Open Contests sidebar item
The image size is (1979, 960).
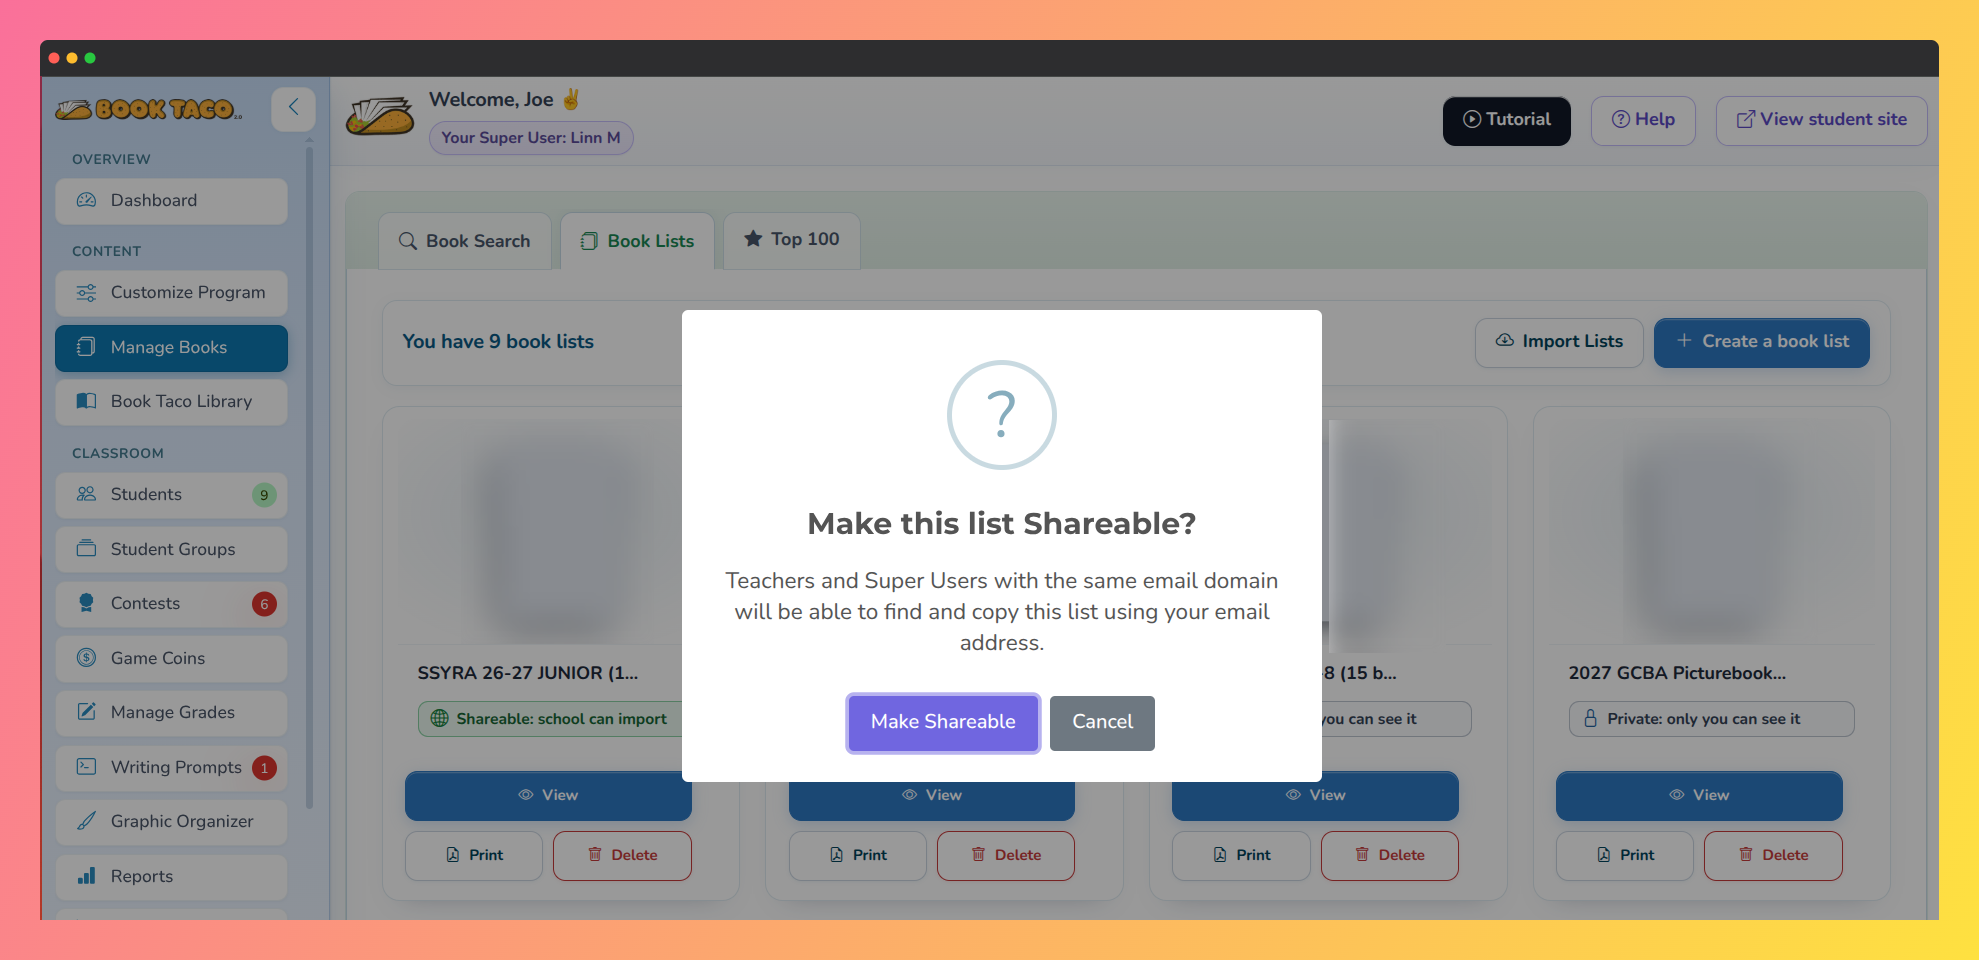point(171,604)
